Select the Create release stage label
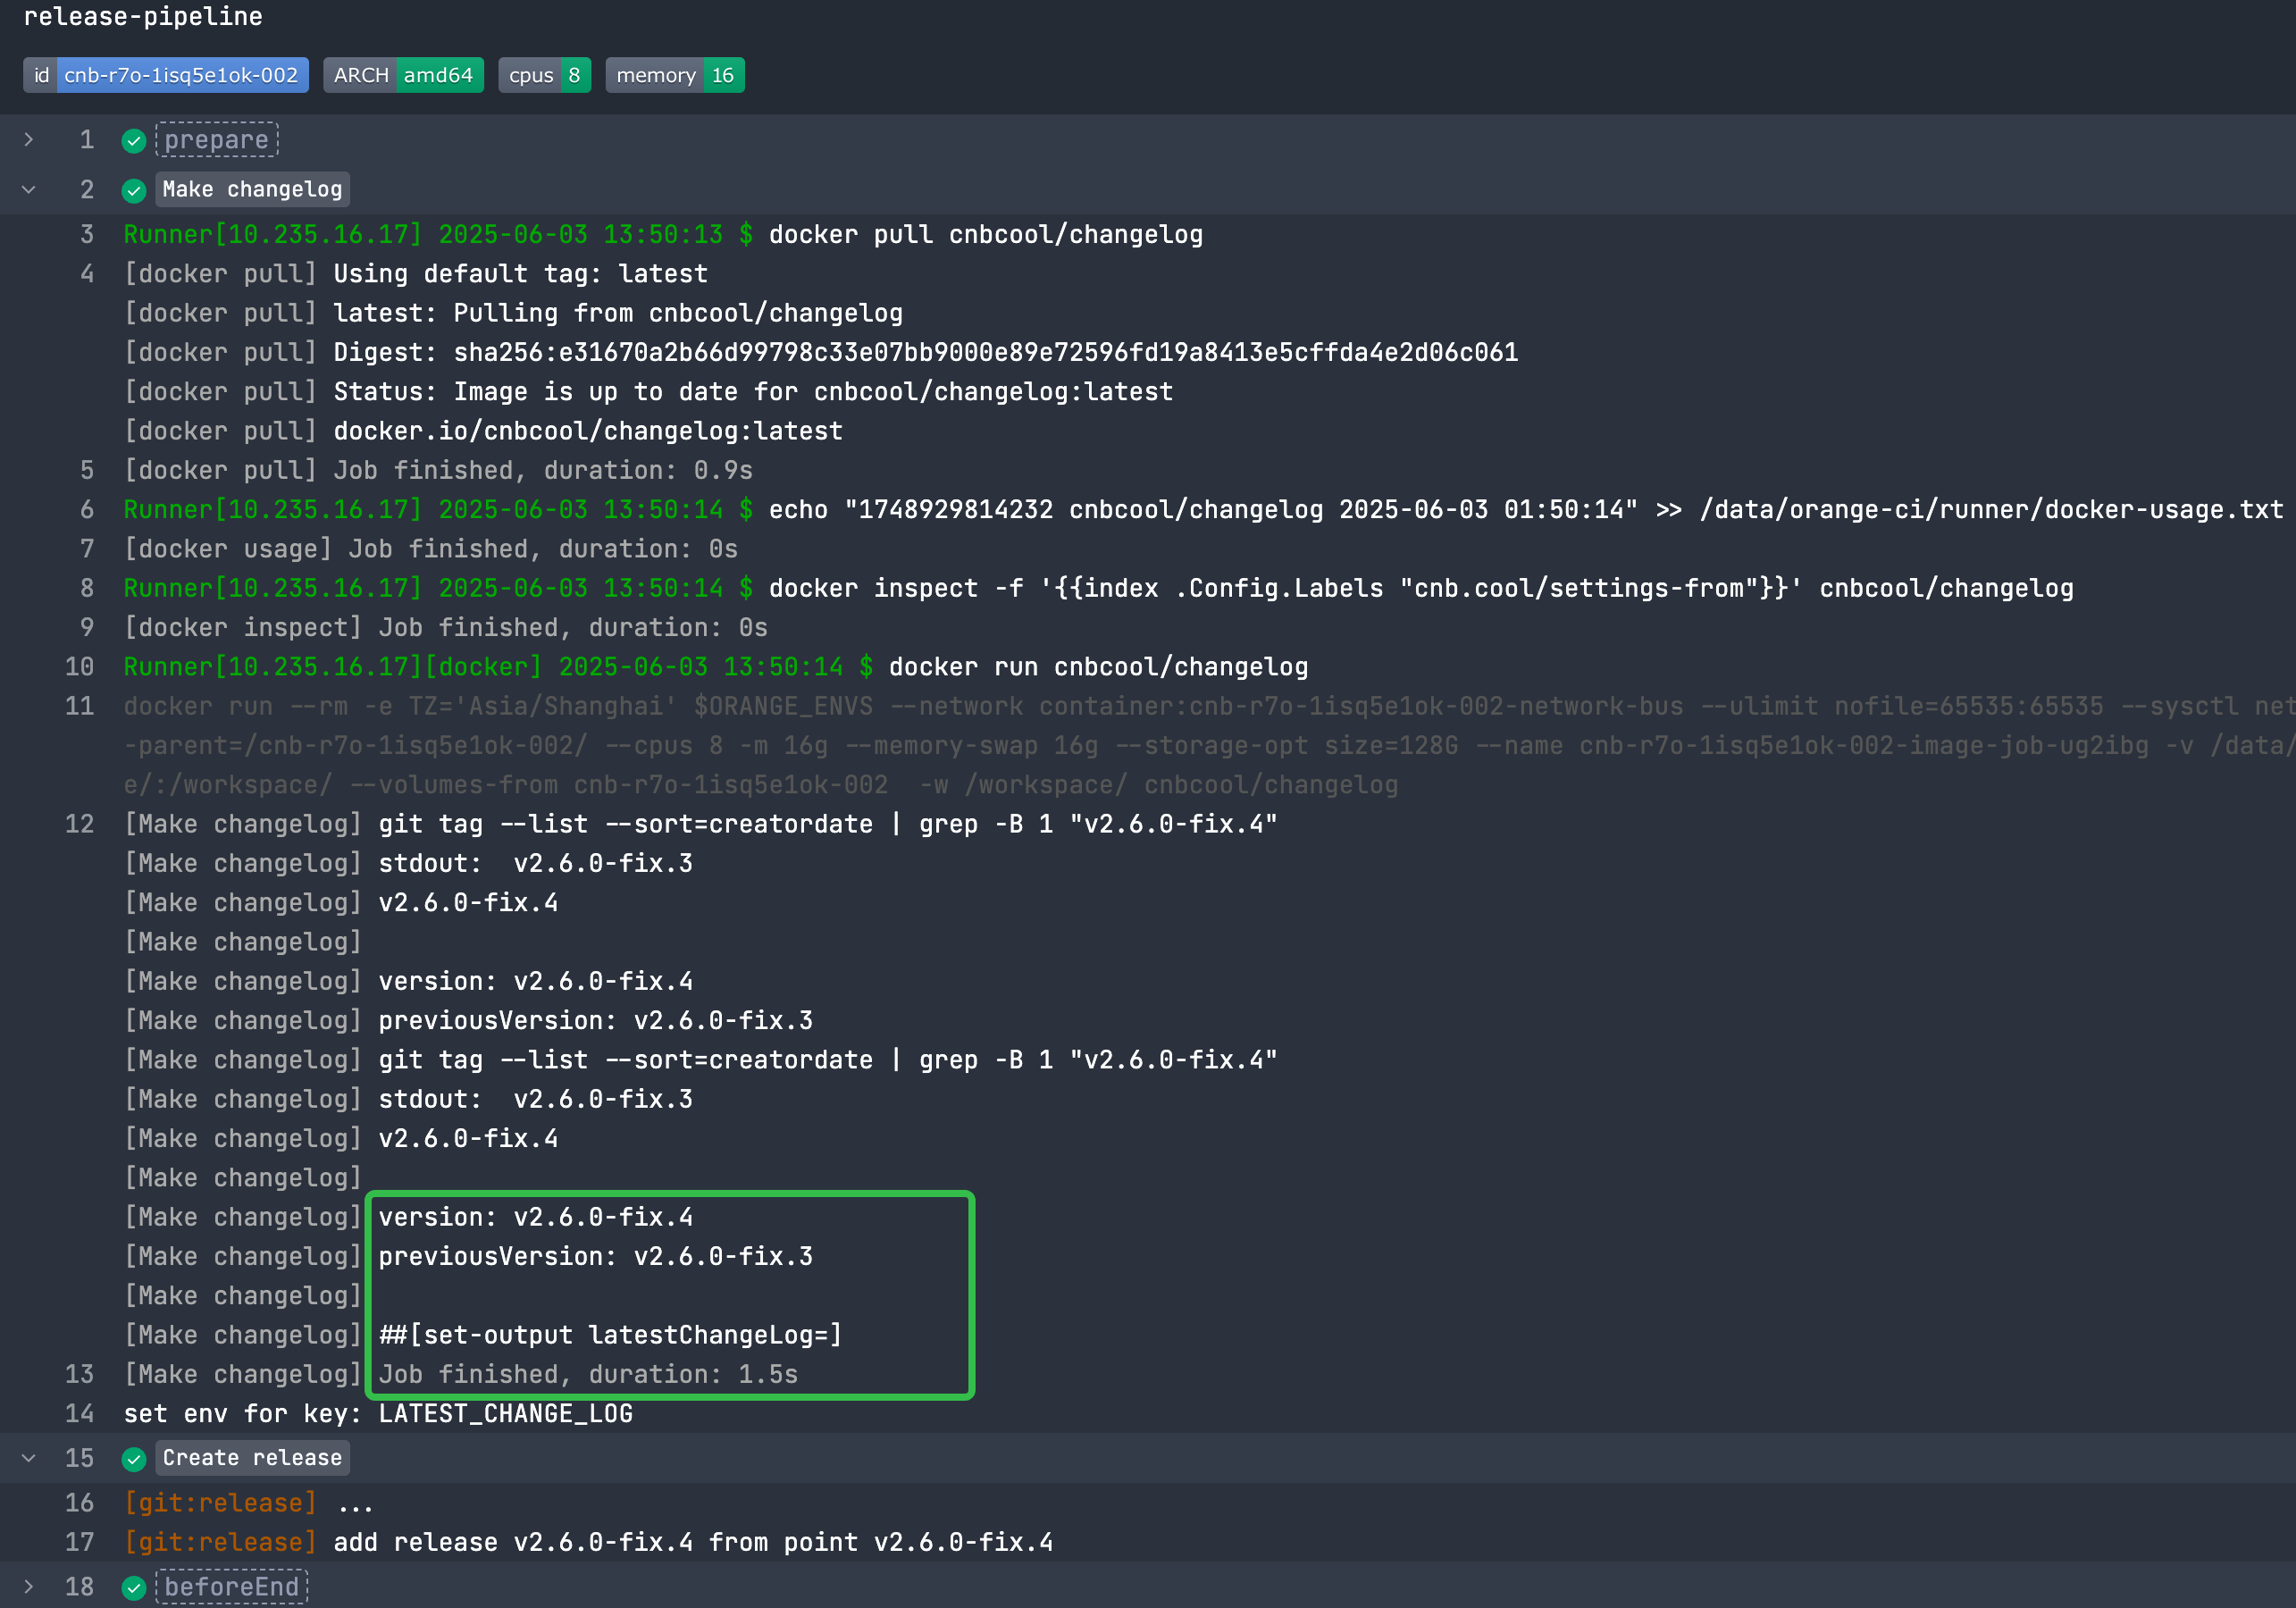Screen dimensions: 2296x1608 pyautogui.click(x=252, y=1458)
